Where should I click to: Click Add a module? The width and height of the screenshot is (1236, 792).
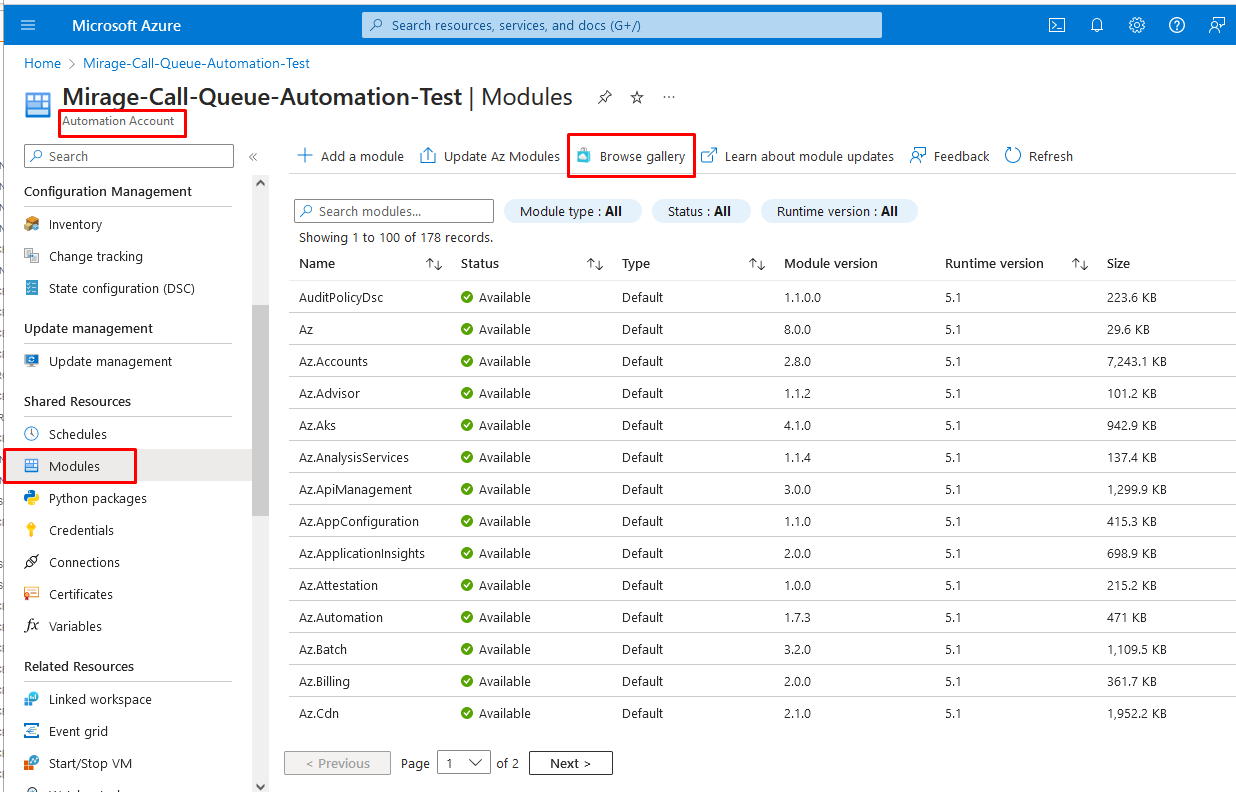350,156
